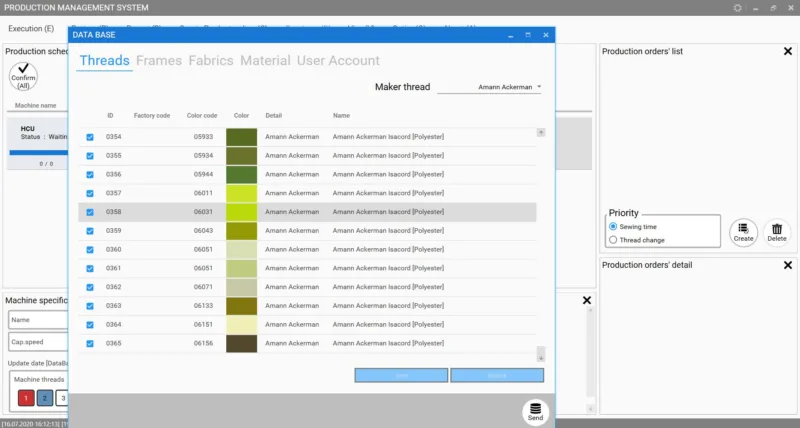Uncheck thread ID 0360 checkbox
The height and width of the screenshot is (428, 800).
click(90, 249)
